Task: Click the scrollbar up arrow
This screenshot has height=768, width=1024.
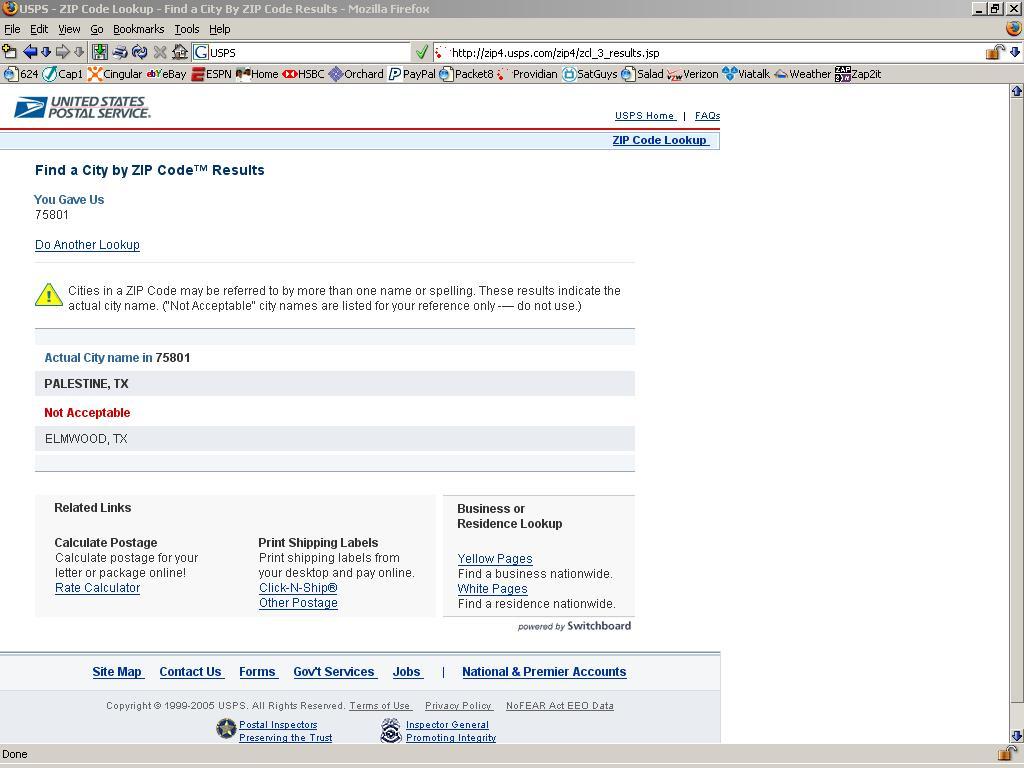Action: [x=1017, y=91]
